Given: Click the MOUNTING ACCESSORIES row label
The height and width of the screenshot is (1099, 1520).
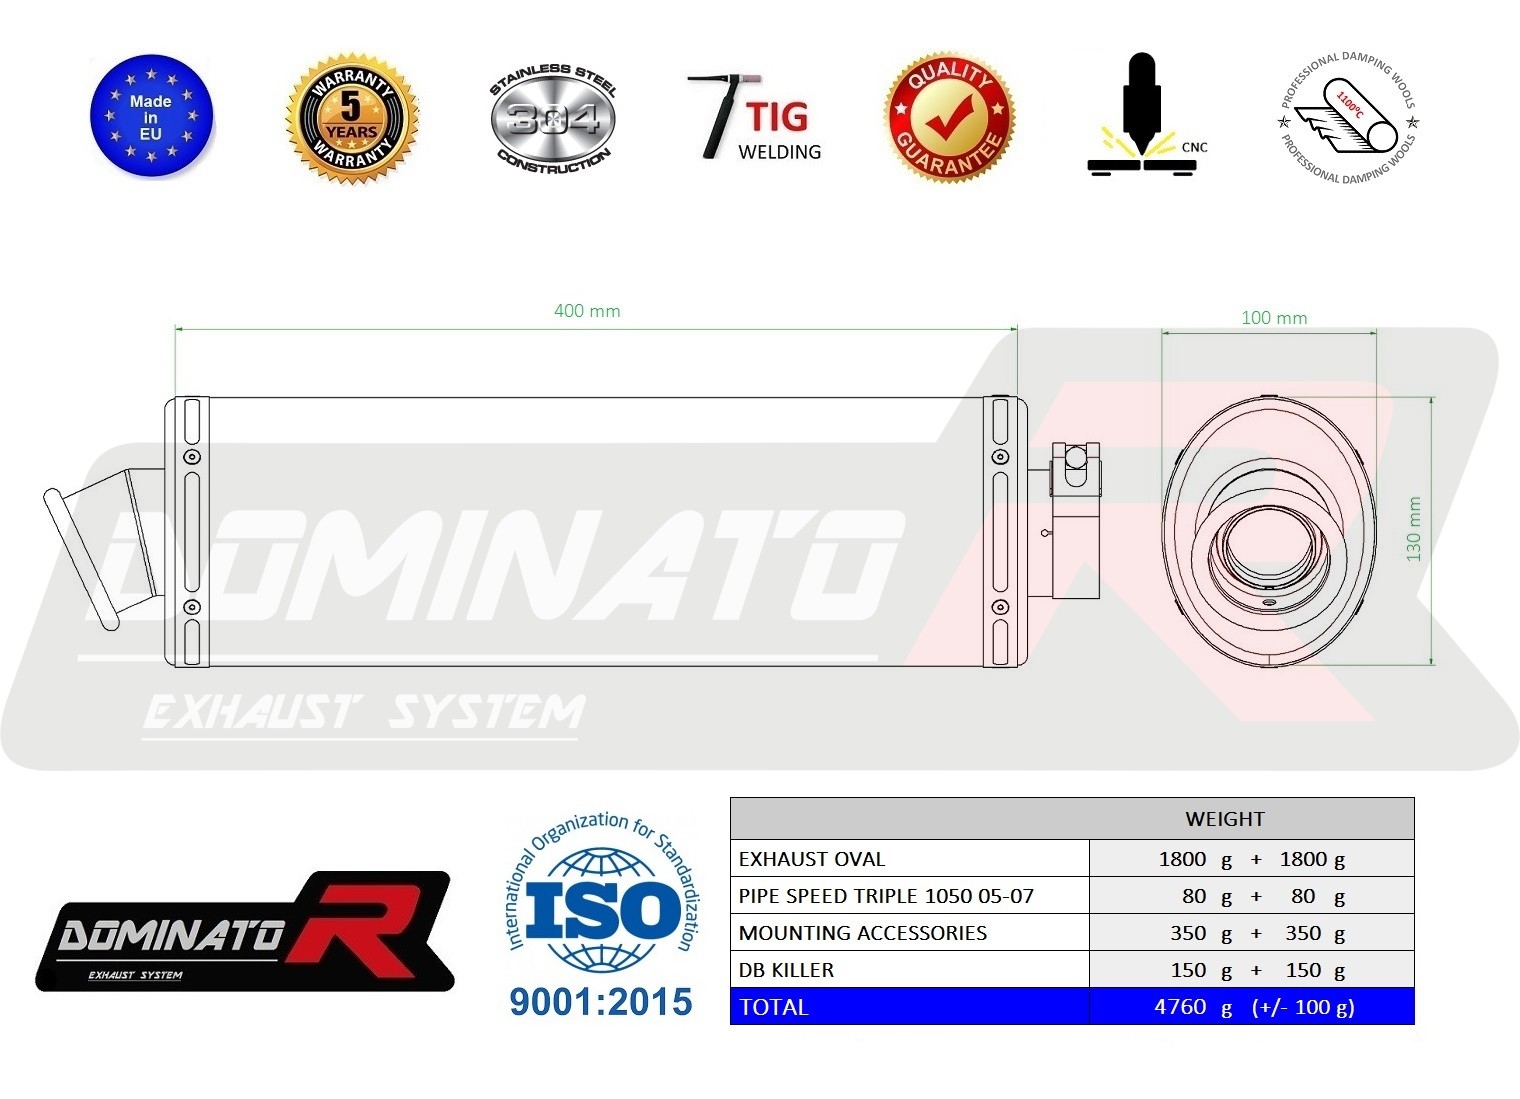Looking at the screenshot, I should pyautogui.click(x=863, y=933).
